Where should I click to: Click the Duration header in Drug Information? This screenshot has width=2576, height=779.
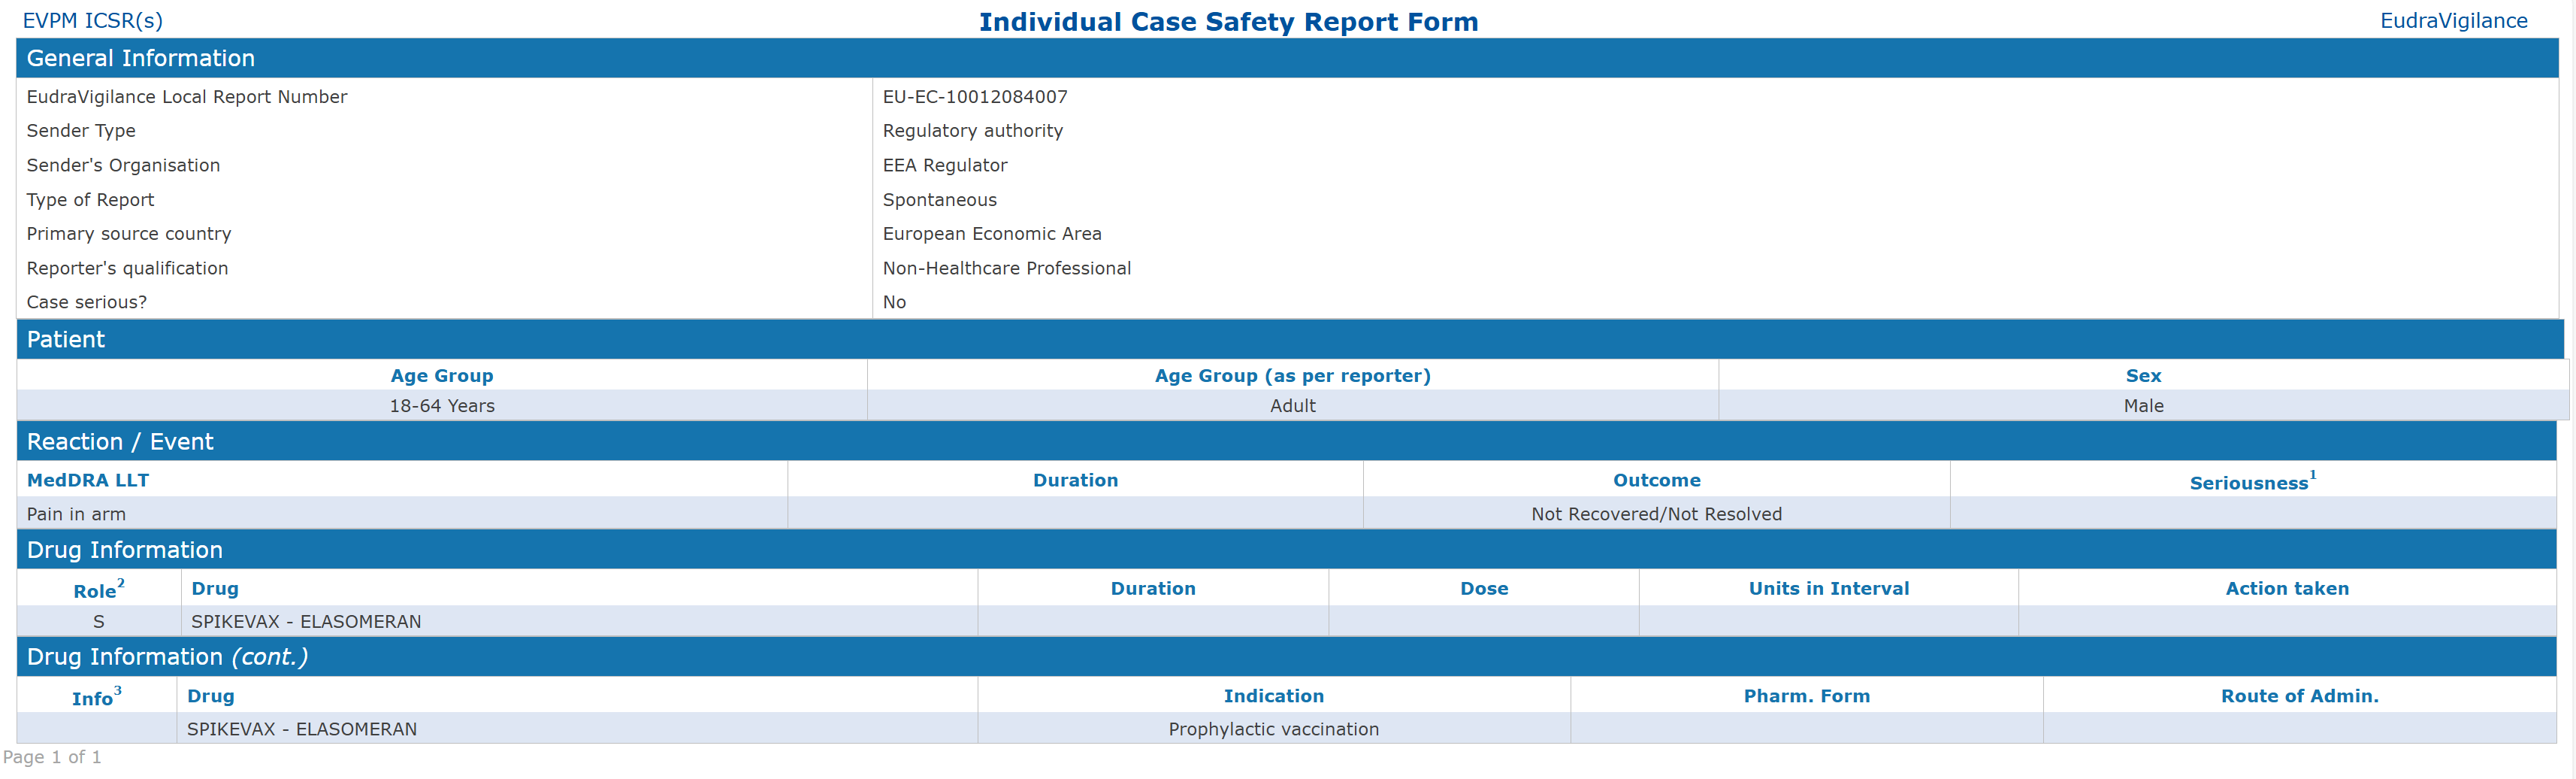[1153, 589]
